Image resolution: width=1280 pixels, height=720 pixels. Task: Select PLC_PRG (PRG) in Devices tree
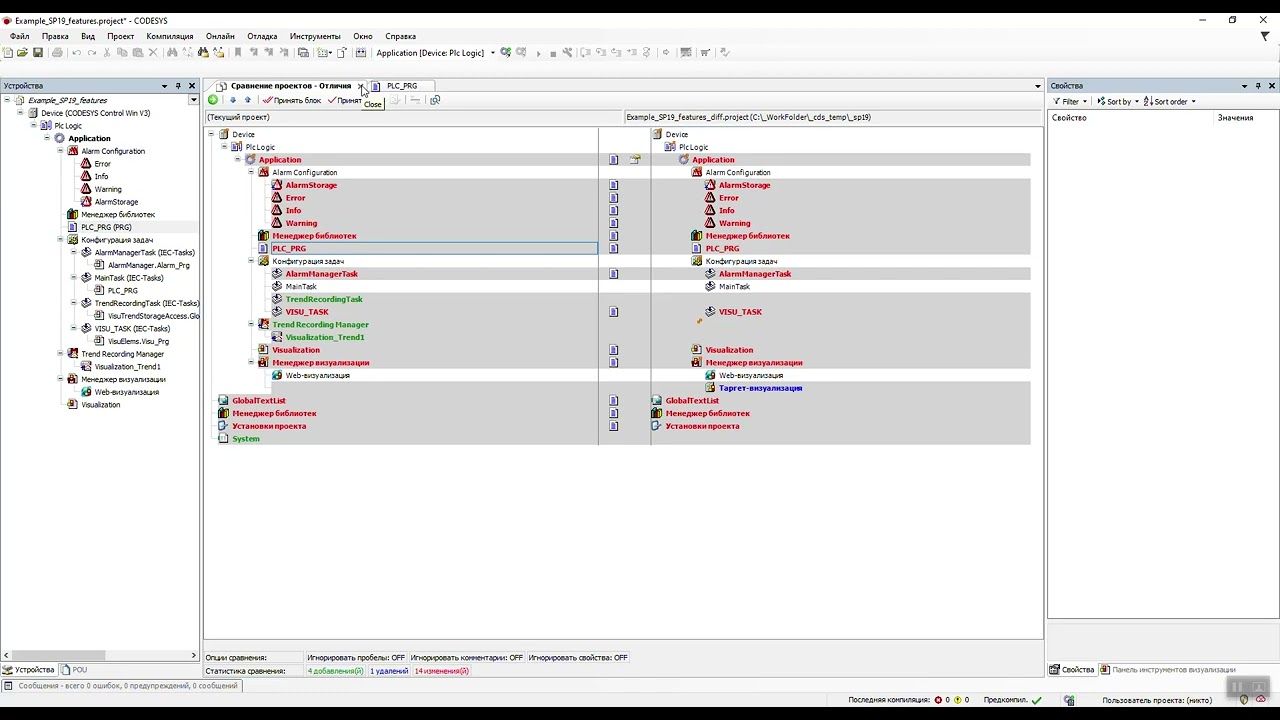coord(106,227)
